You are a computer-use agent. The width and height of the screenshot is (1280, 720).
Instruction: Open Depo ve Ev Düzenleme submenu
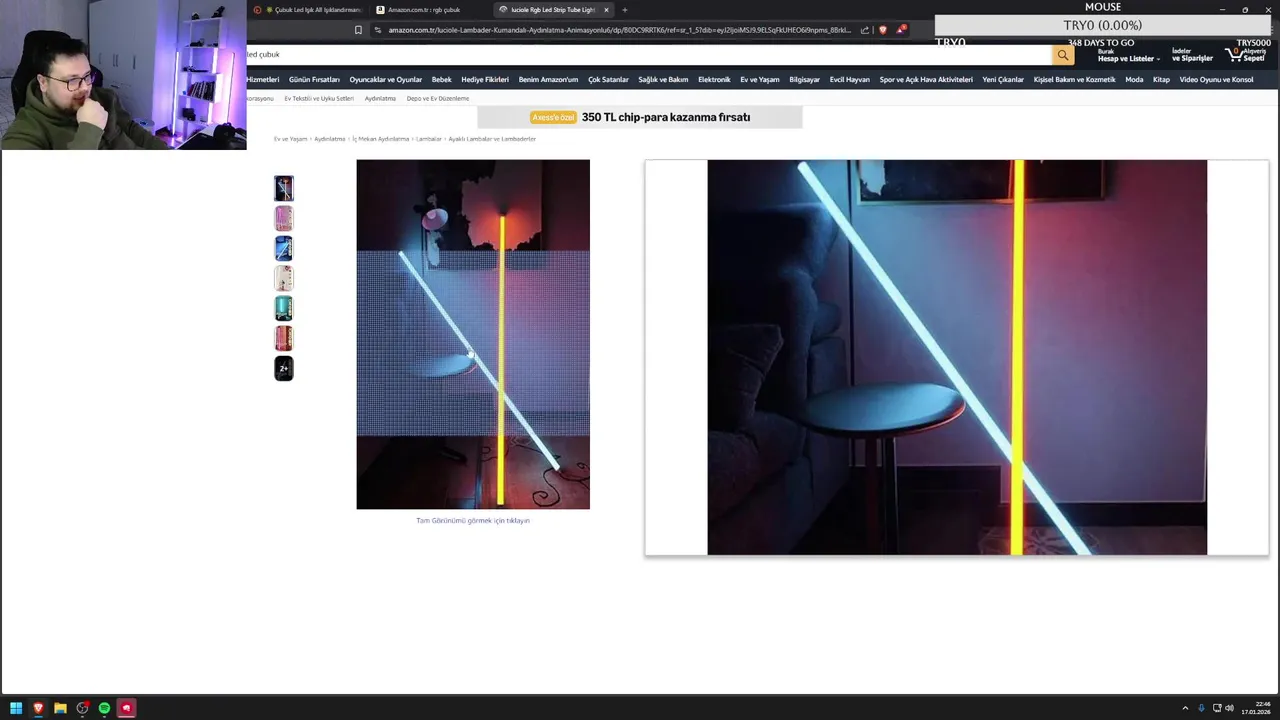(438, 99)
